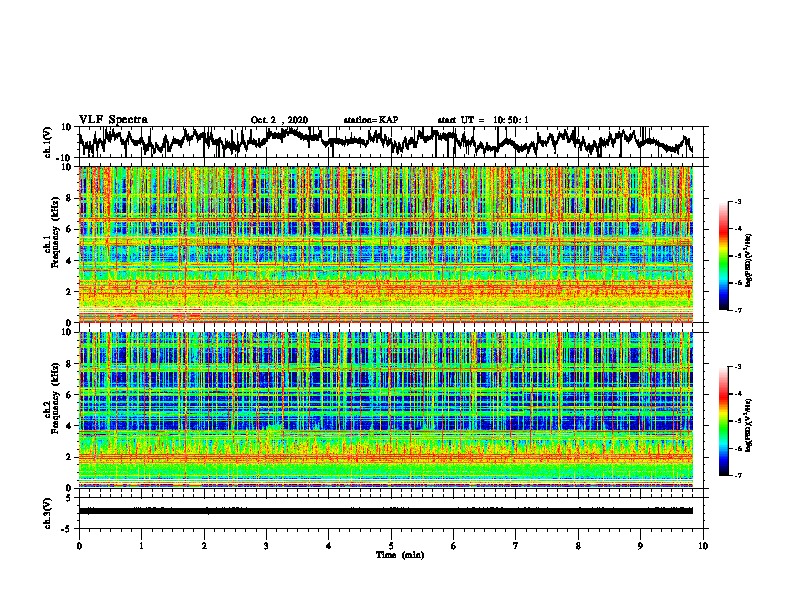Click the "VLF Spectra" title text
The height and width of the screenshot is (612, 792).
pos(113,119)
